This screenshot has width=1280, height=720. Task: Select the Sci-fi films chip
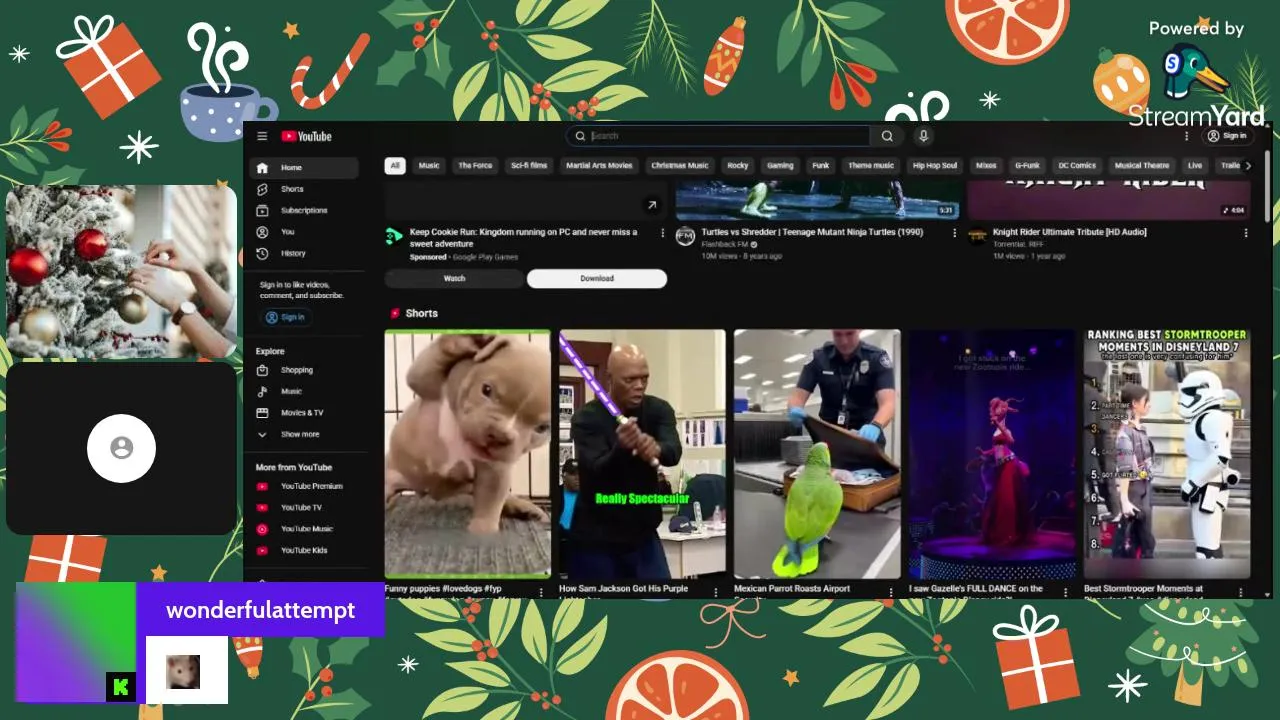[529, 166]
